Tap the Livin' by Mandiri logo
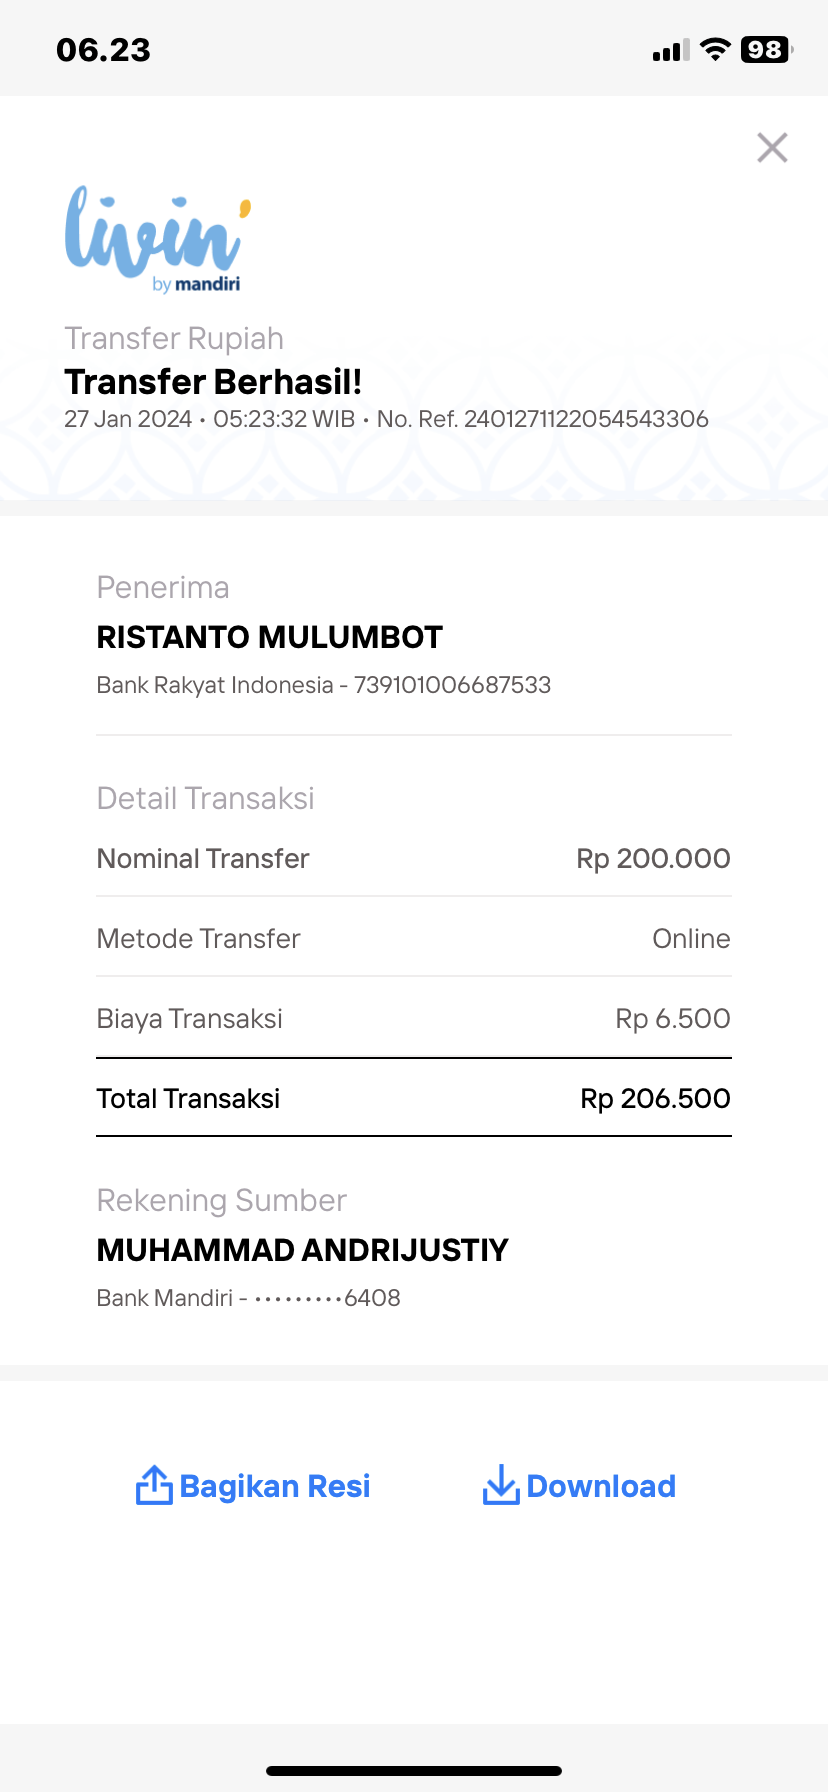The height and width of the screenshot is (1792, 828). tap(158, 240)
